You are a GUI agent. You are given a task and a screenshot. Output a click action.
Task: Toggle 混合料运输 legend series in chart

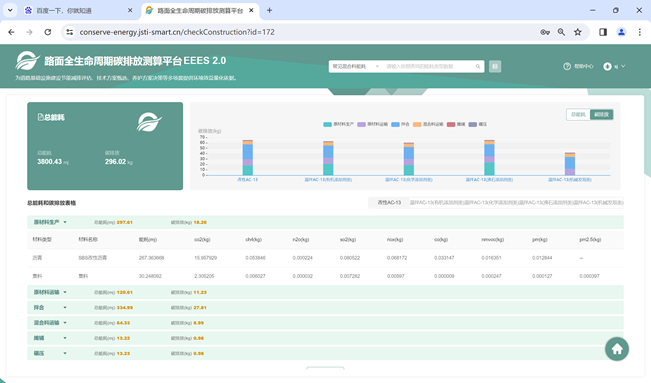[428, 124]
